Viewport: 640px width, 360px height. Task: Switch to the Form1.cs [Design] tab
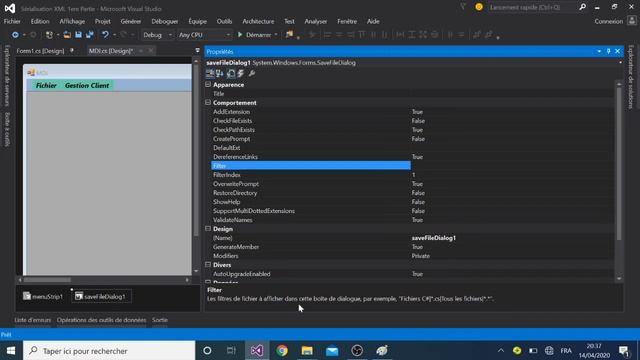click(40, 51)
